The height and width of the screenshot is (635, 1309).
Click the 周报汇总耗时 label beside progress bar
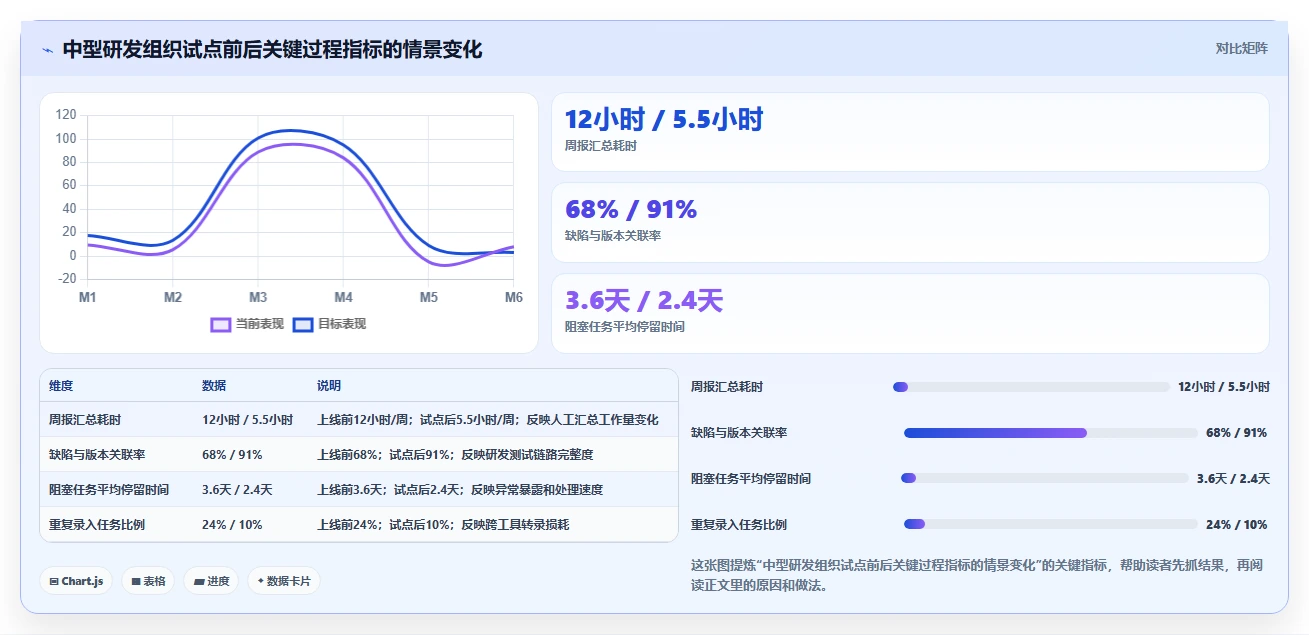pyautogui.click(x=727, y=387)
